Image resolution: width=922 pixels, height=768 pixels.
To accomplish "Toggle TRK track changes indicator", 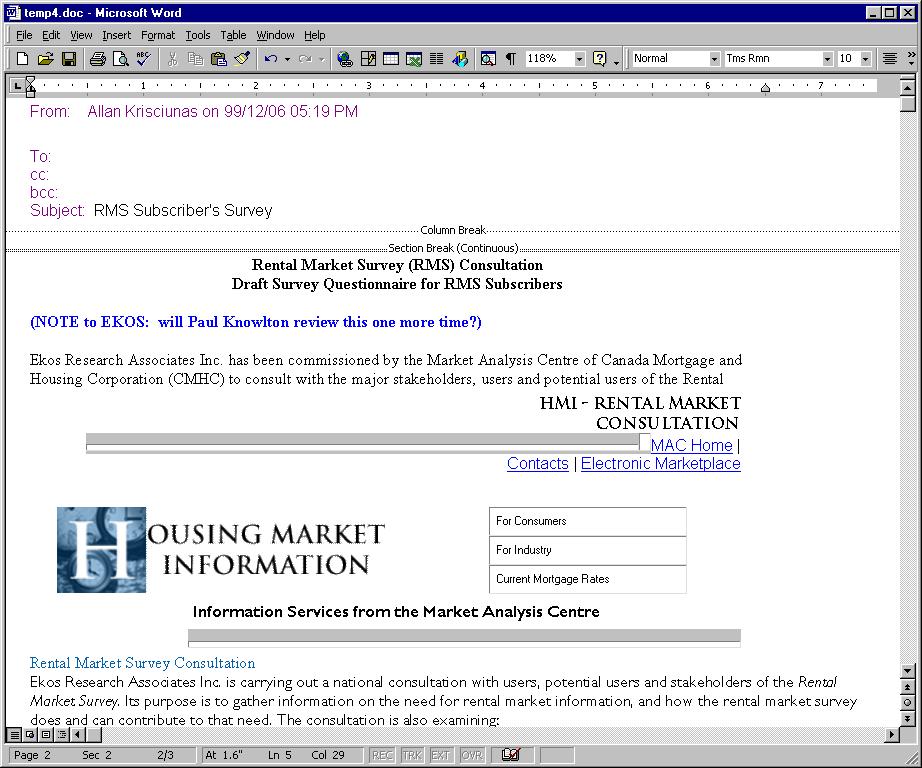I will pyautogui.click(x=412, y=755).
